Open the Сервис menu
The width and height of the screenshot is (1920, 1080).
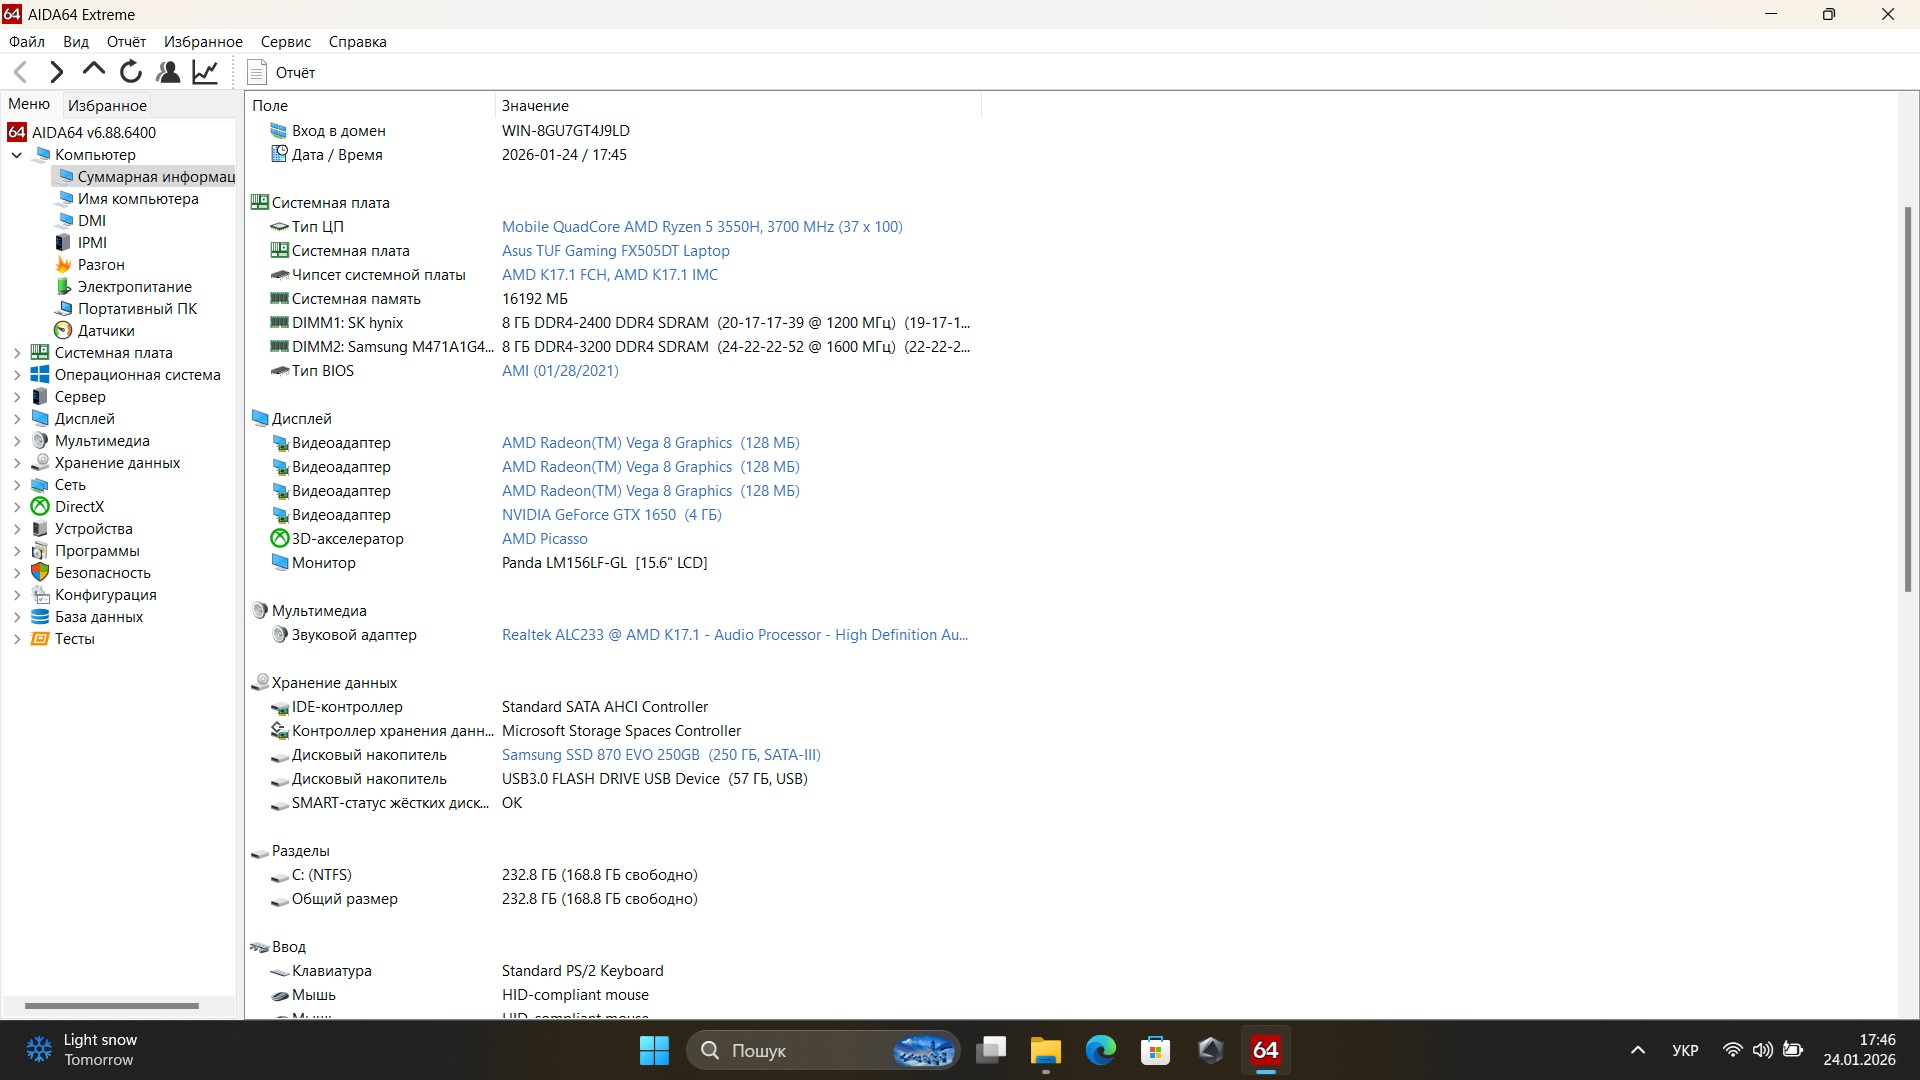285,42
